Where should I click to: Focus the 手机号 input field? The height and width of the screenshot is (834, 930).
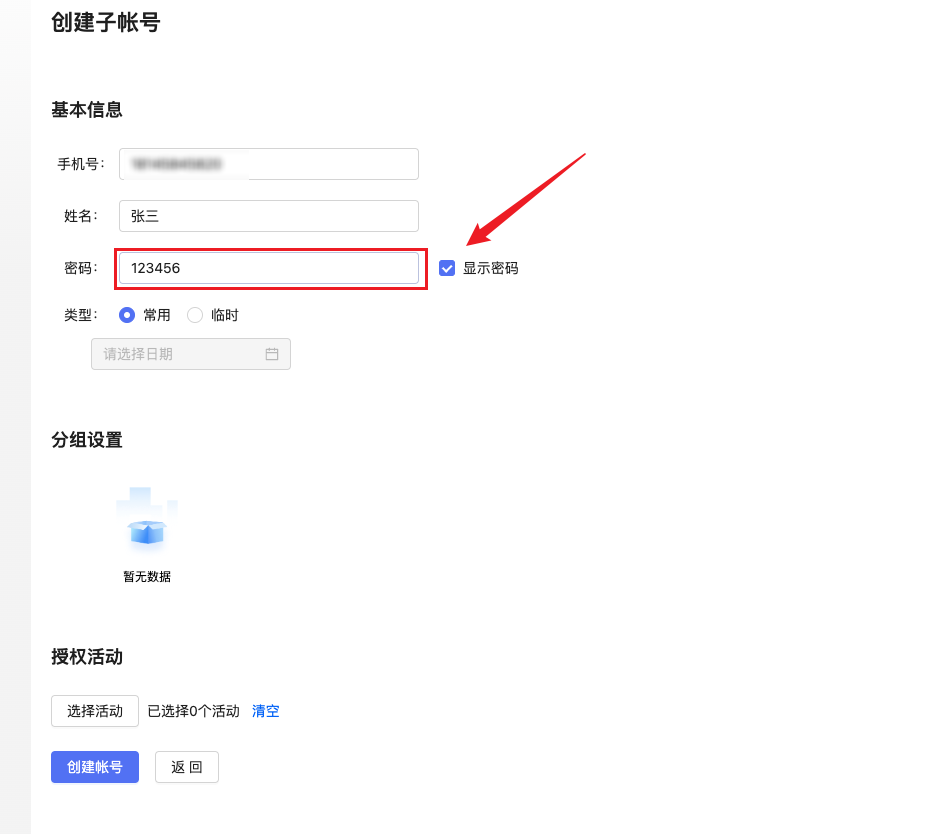click(268, 164)
